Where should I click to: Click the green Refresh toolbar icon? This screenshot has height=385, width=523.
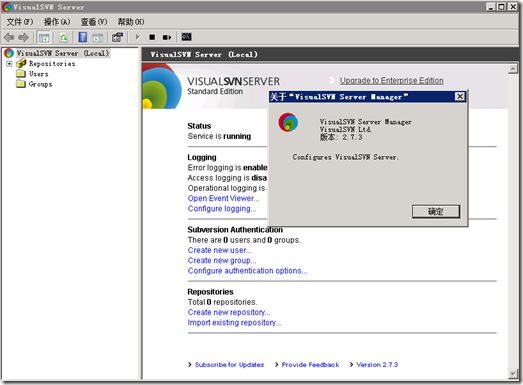click(x=63, y=37)
